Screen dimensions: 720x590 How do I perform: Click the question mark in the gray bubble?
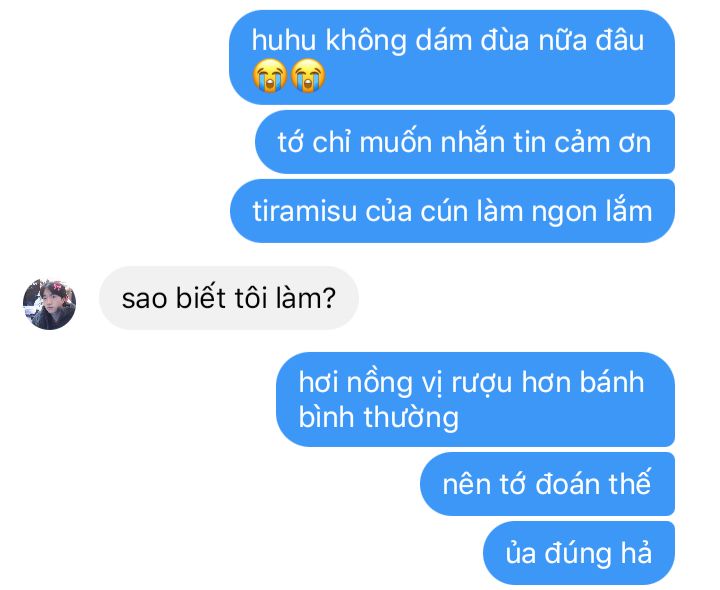(x=329, y=298)
